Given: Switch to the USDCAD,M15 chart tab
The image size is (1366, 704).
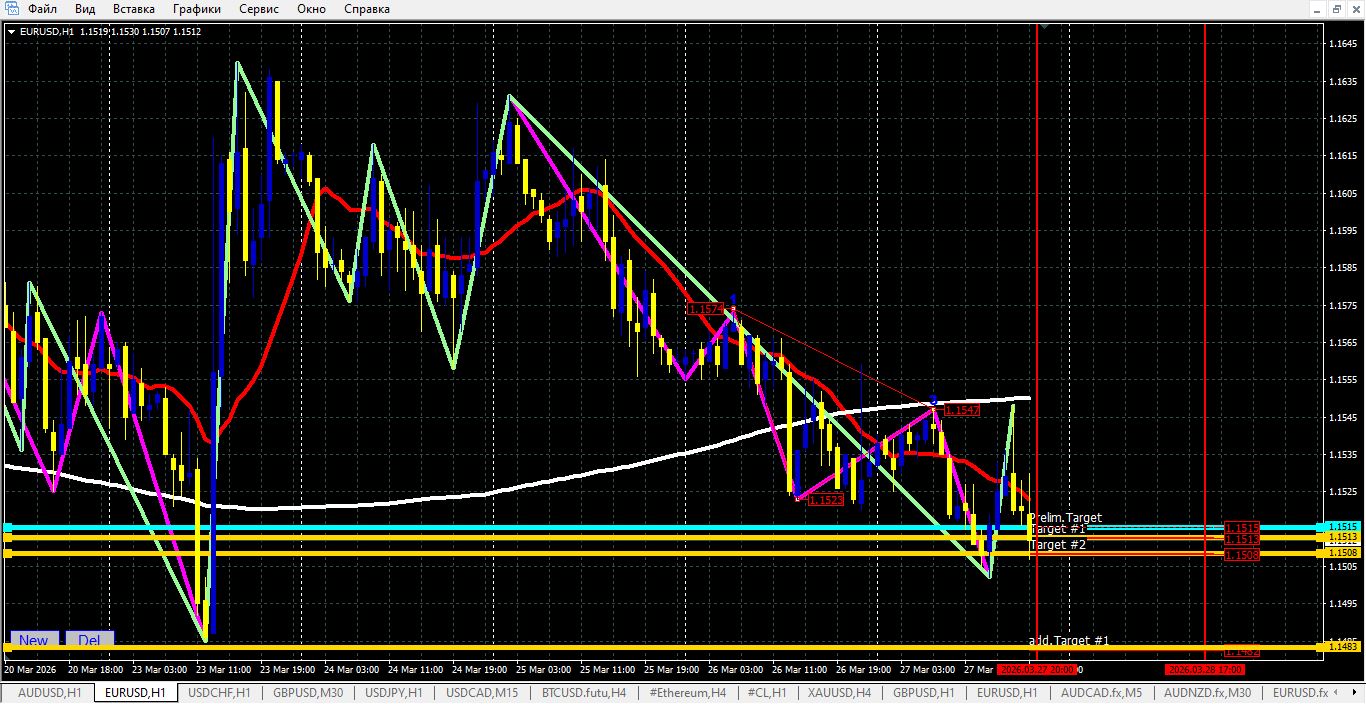Looking at the screenshot, I should click(x=482, y=692).
